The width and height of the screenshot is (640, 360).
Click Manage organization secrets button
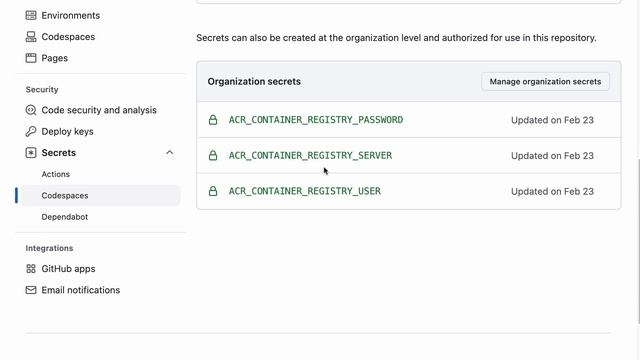[545, 82]
